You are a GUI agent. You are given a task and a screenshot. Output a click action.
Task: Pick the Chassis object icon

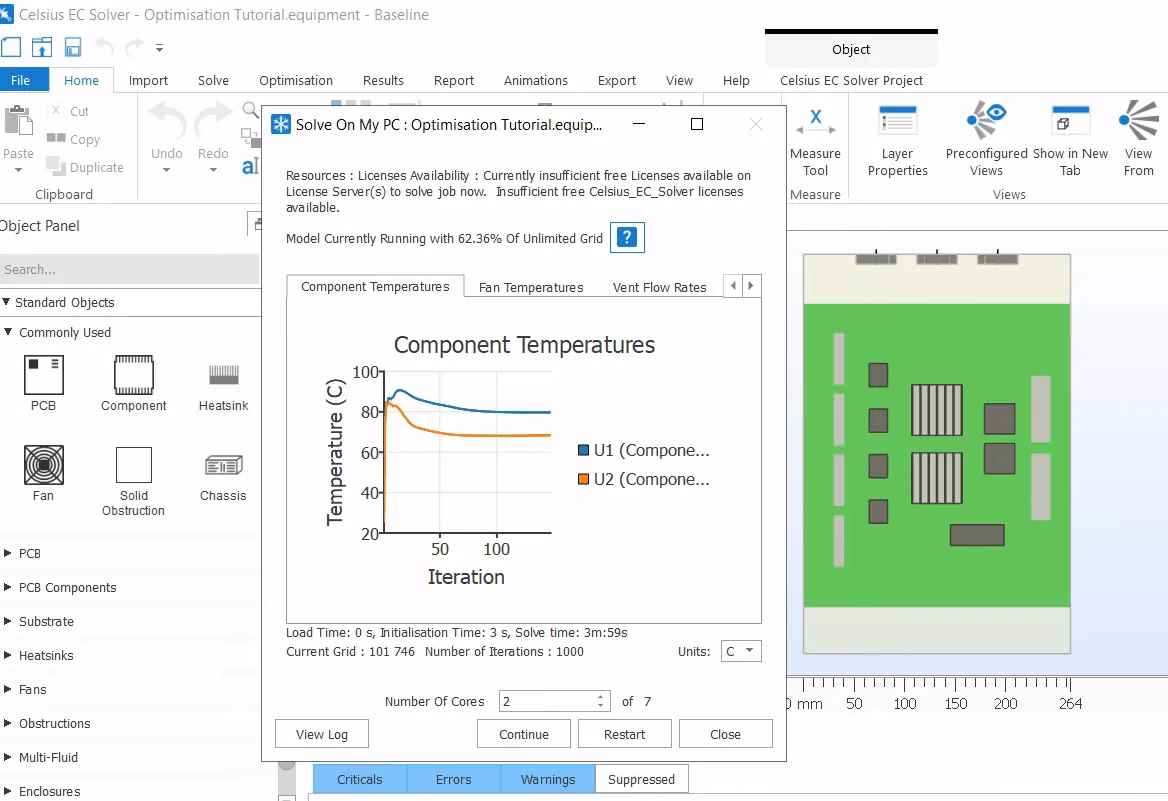[x=223, y=465]
